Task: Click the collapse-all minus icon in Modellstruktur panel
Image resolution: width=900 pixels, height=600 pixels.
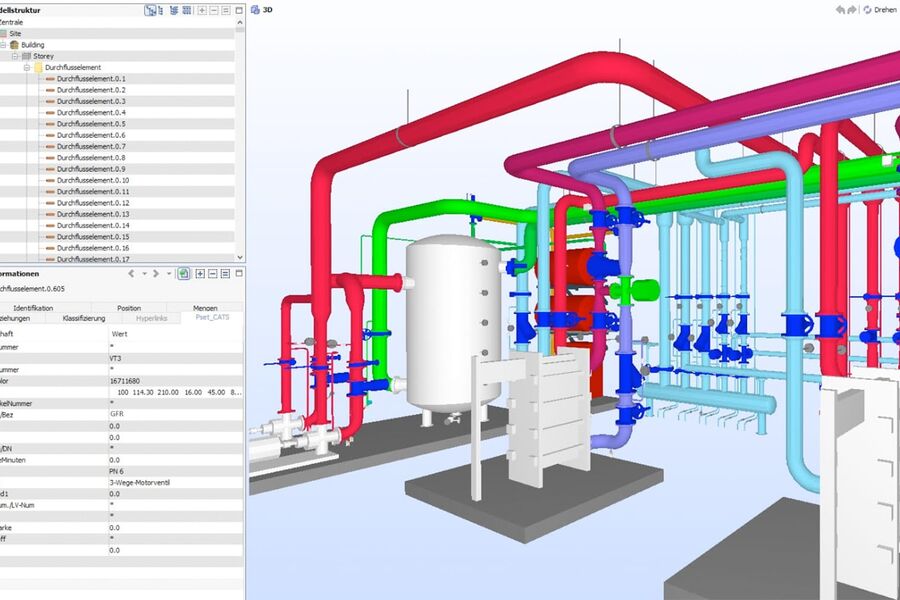Action: tap(214, 10)
